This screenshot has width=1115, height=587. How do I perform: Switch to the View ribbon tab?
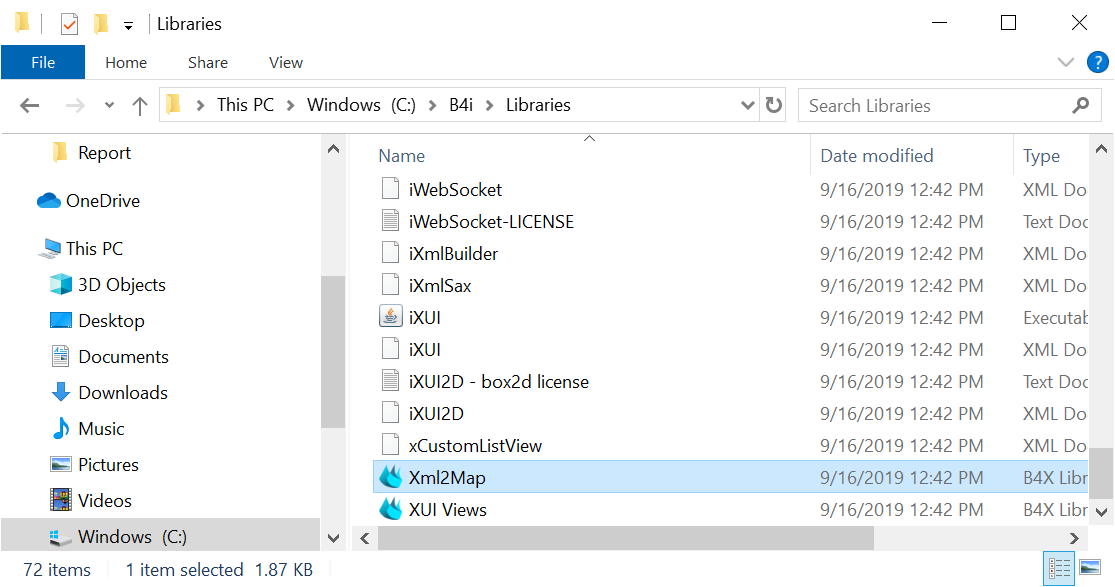[x=285, y=62]
